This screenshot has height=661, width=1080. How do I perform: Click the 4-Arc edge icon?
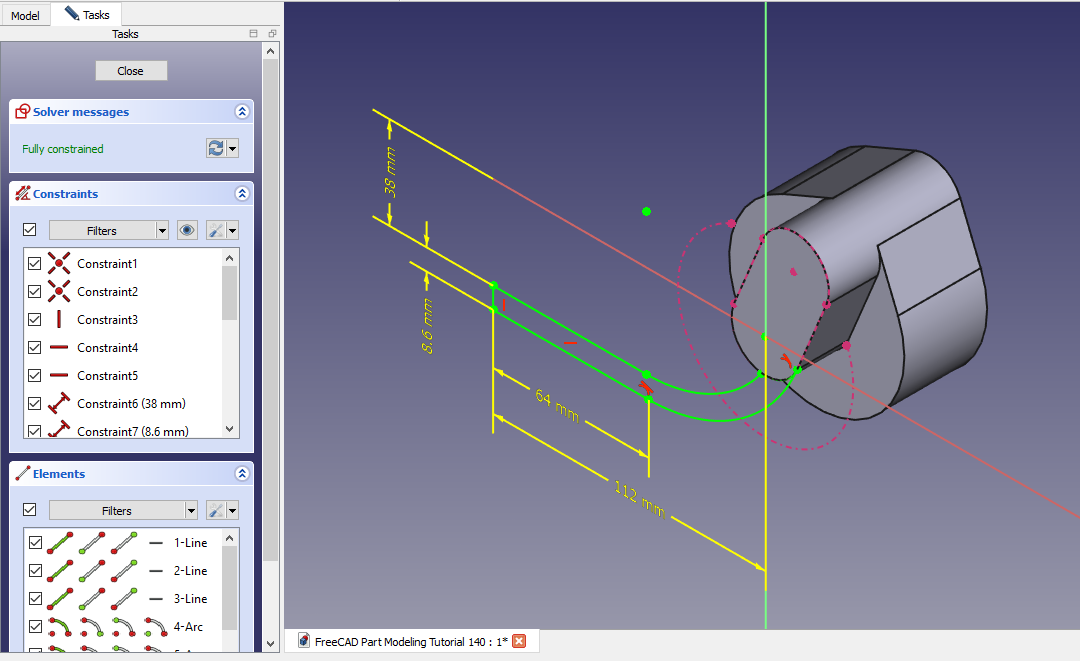tap(60, 627)
